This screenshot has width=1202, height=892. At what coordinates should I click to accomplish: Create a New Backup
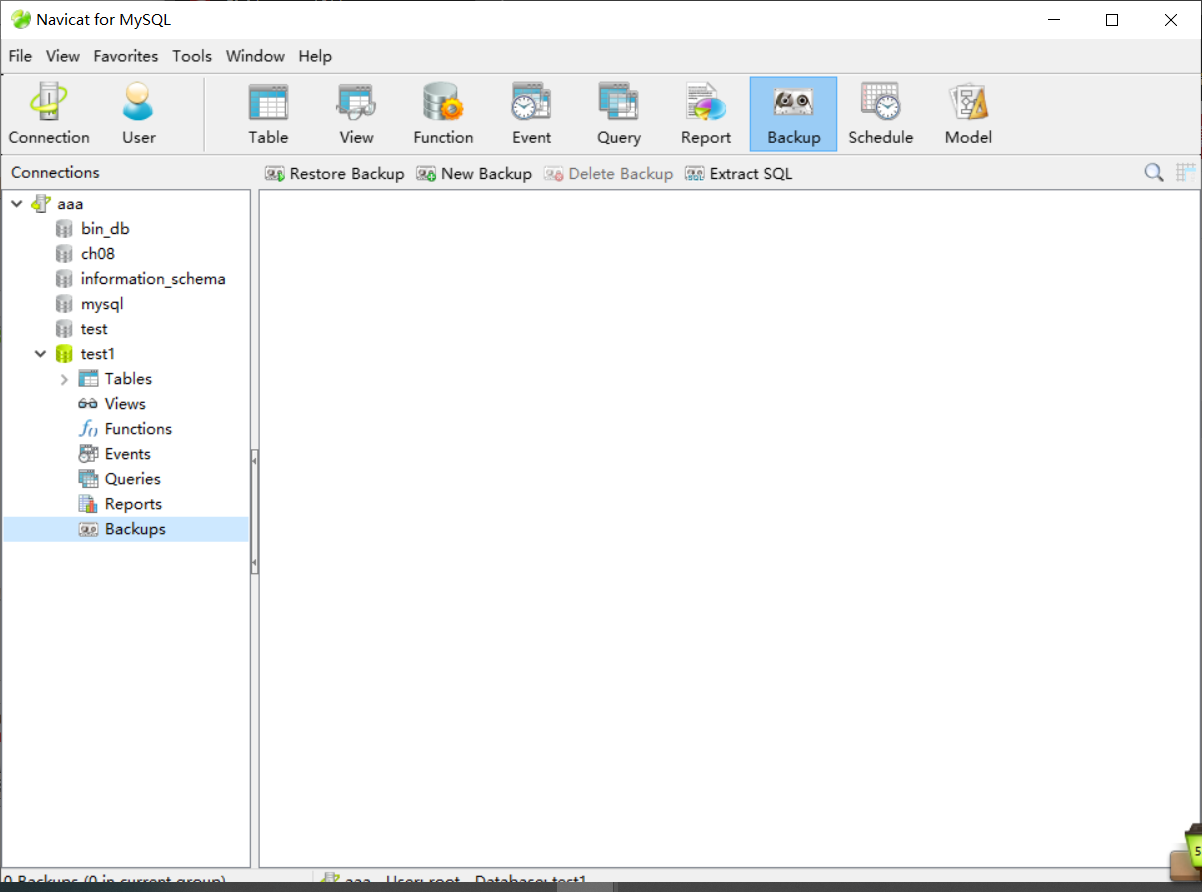[x=474, y=174]
